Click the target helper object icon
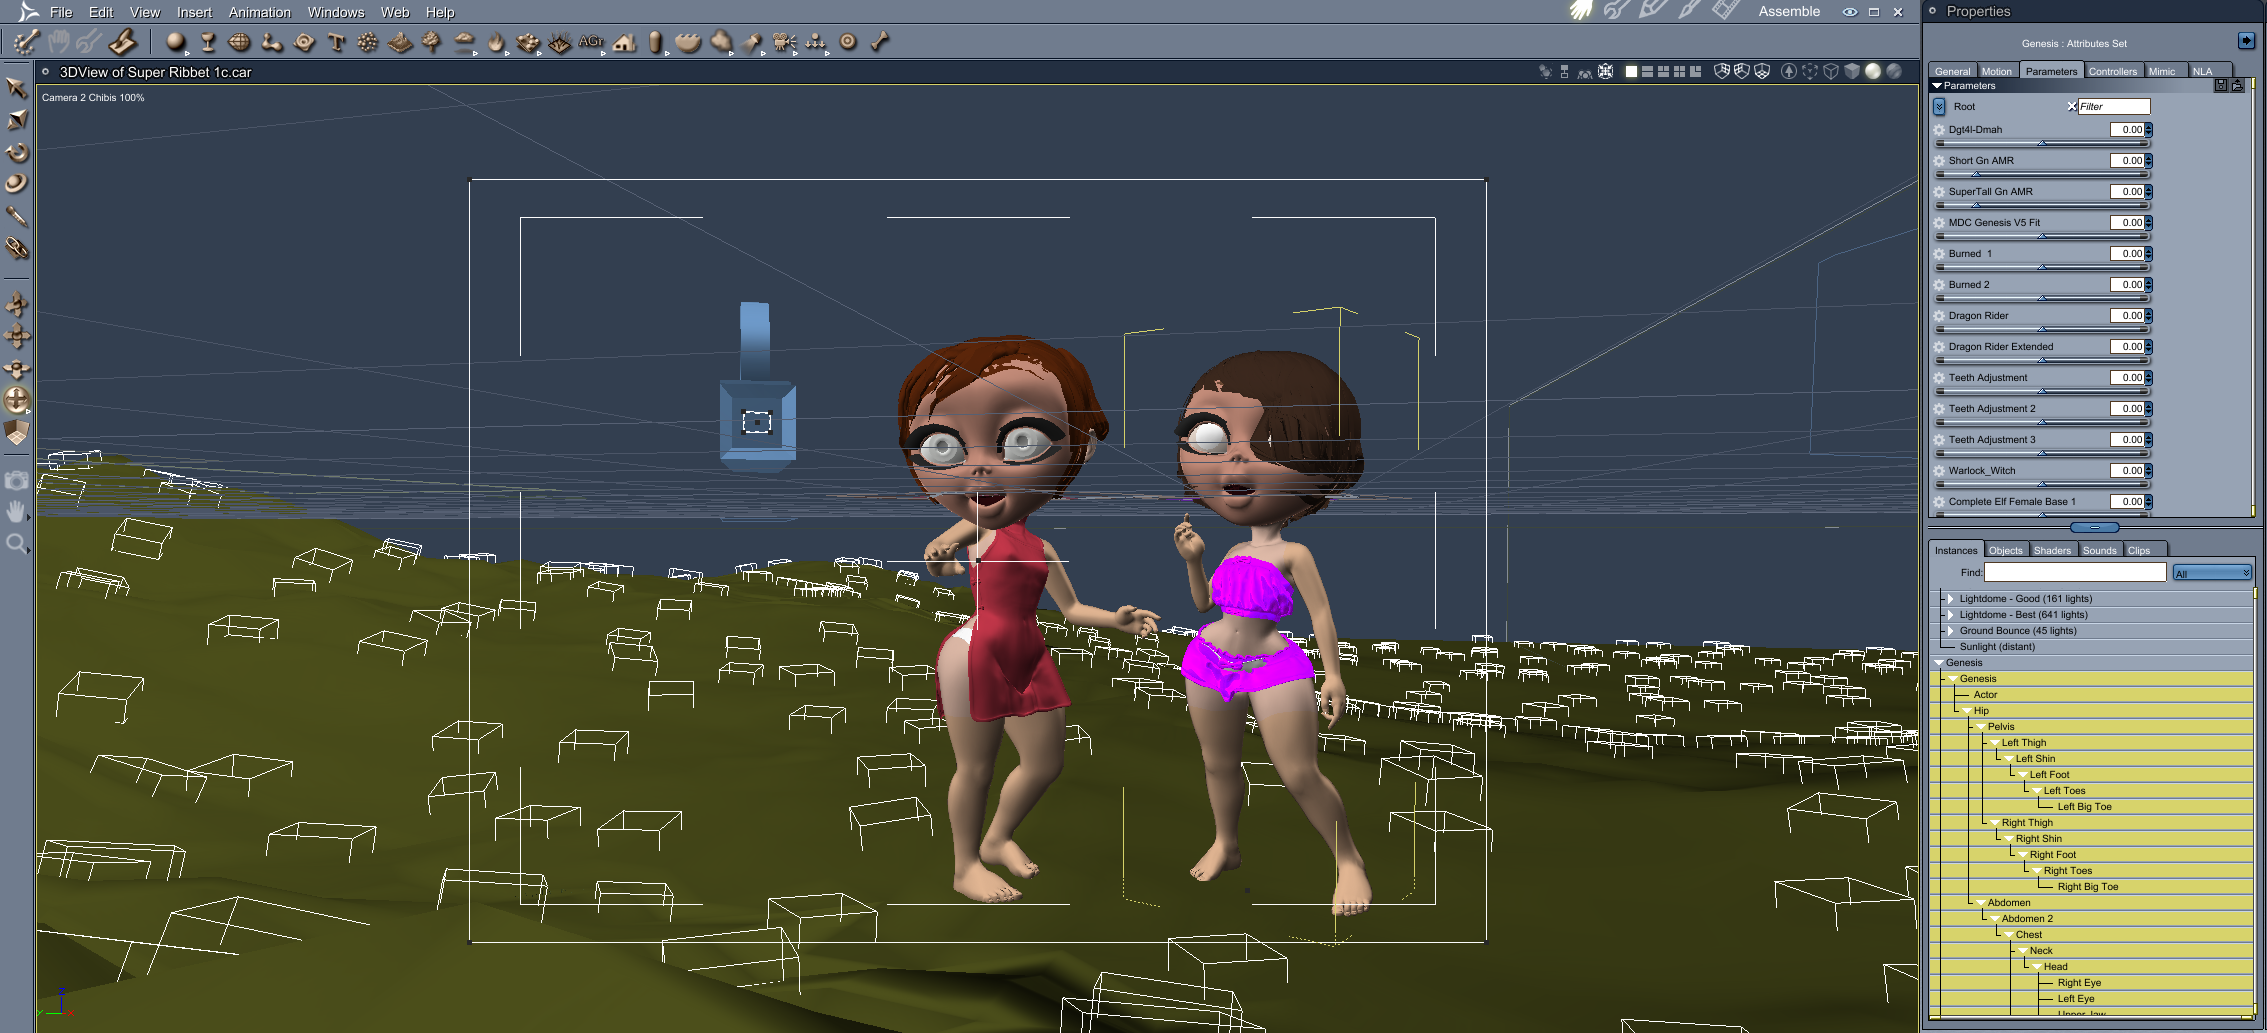Viewport: 2267px width, 1033px height. click(x=848, y=42)
